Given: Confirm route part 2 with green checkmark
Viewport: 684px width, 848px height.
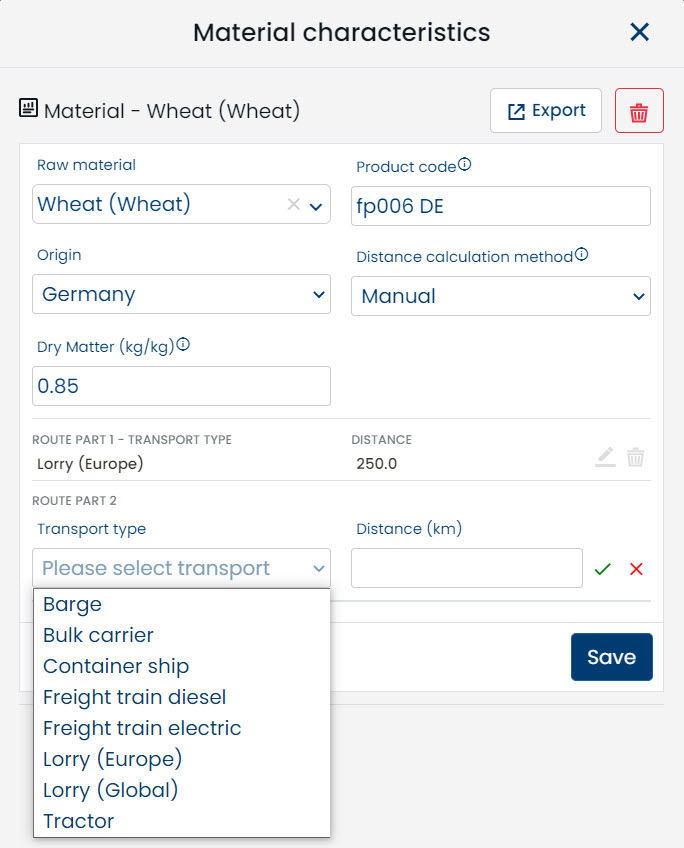Looking at the screenshot, I should [602, 569].
